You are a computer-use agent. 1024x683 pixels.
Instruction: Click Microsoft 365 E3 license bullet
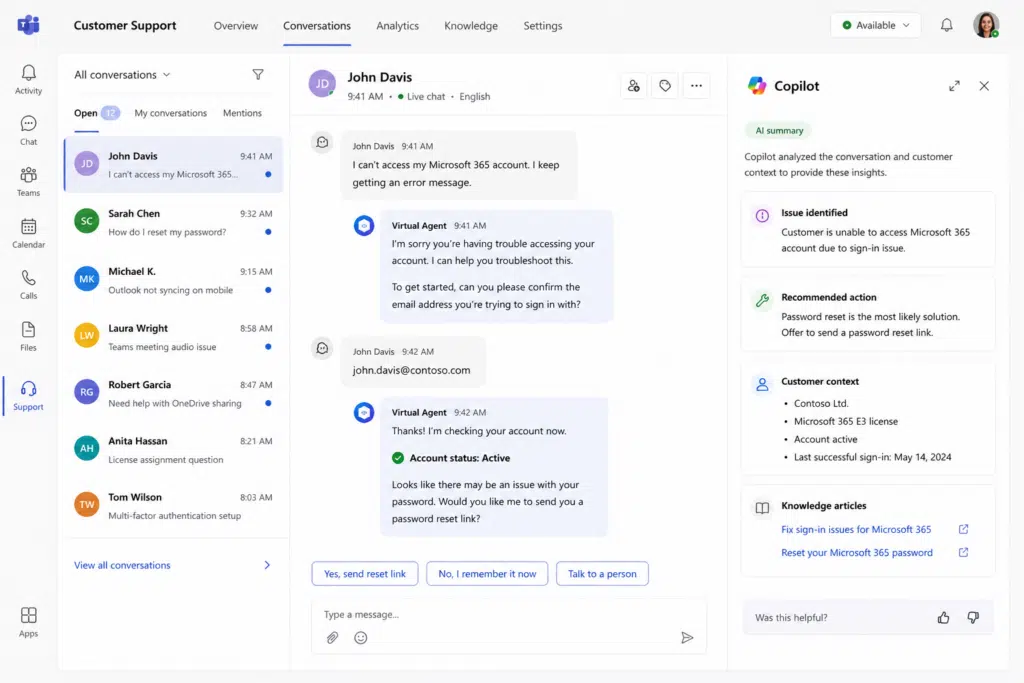click(x=846, y=421)
